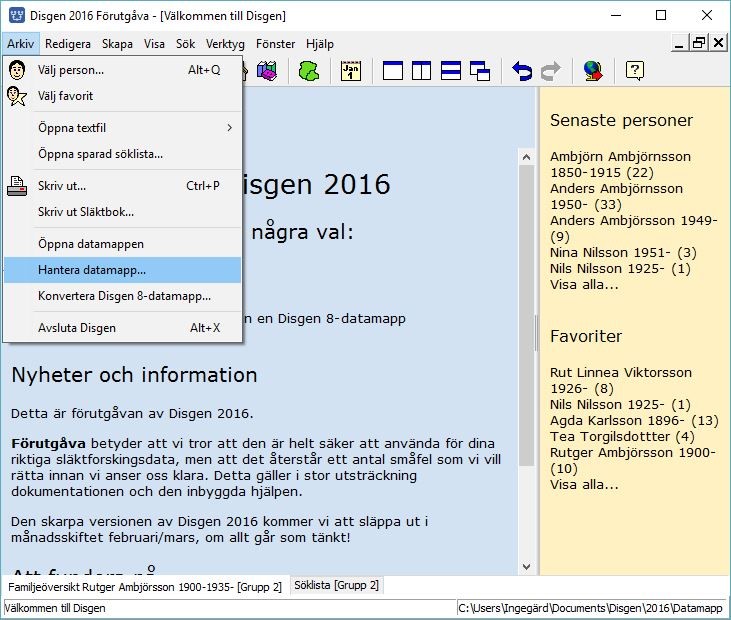Screen dimensions: 731x620
Task: Restore the inner document window
Action: 698,43
